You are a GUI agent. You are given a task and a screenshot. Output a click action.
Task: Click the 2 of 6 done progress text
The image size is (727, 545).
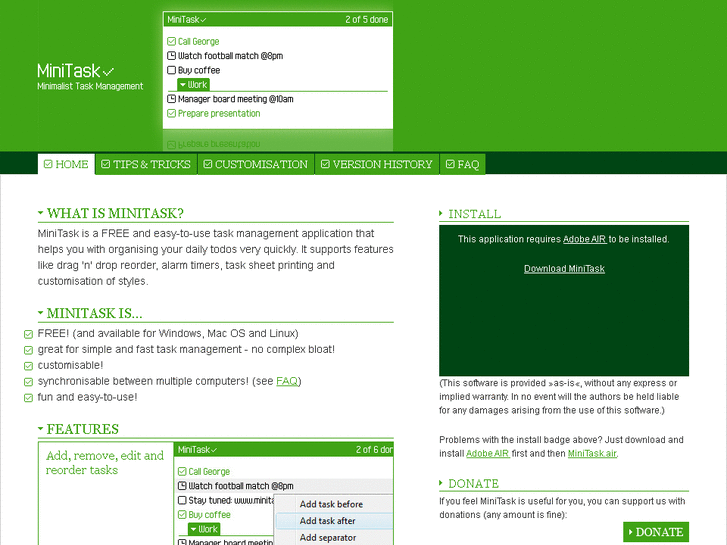[374, 450]
